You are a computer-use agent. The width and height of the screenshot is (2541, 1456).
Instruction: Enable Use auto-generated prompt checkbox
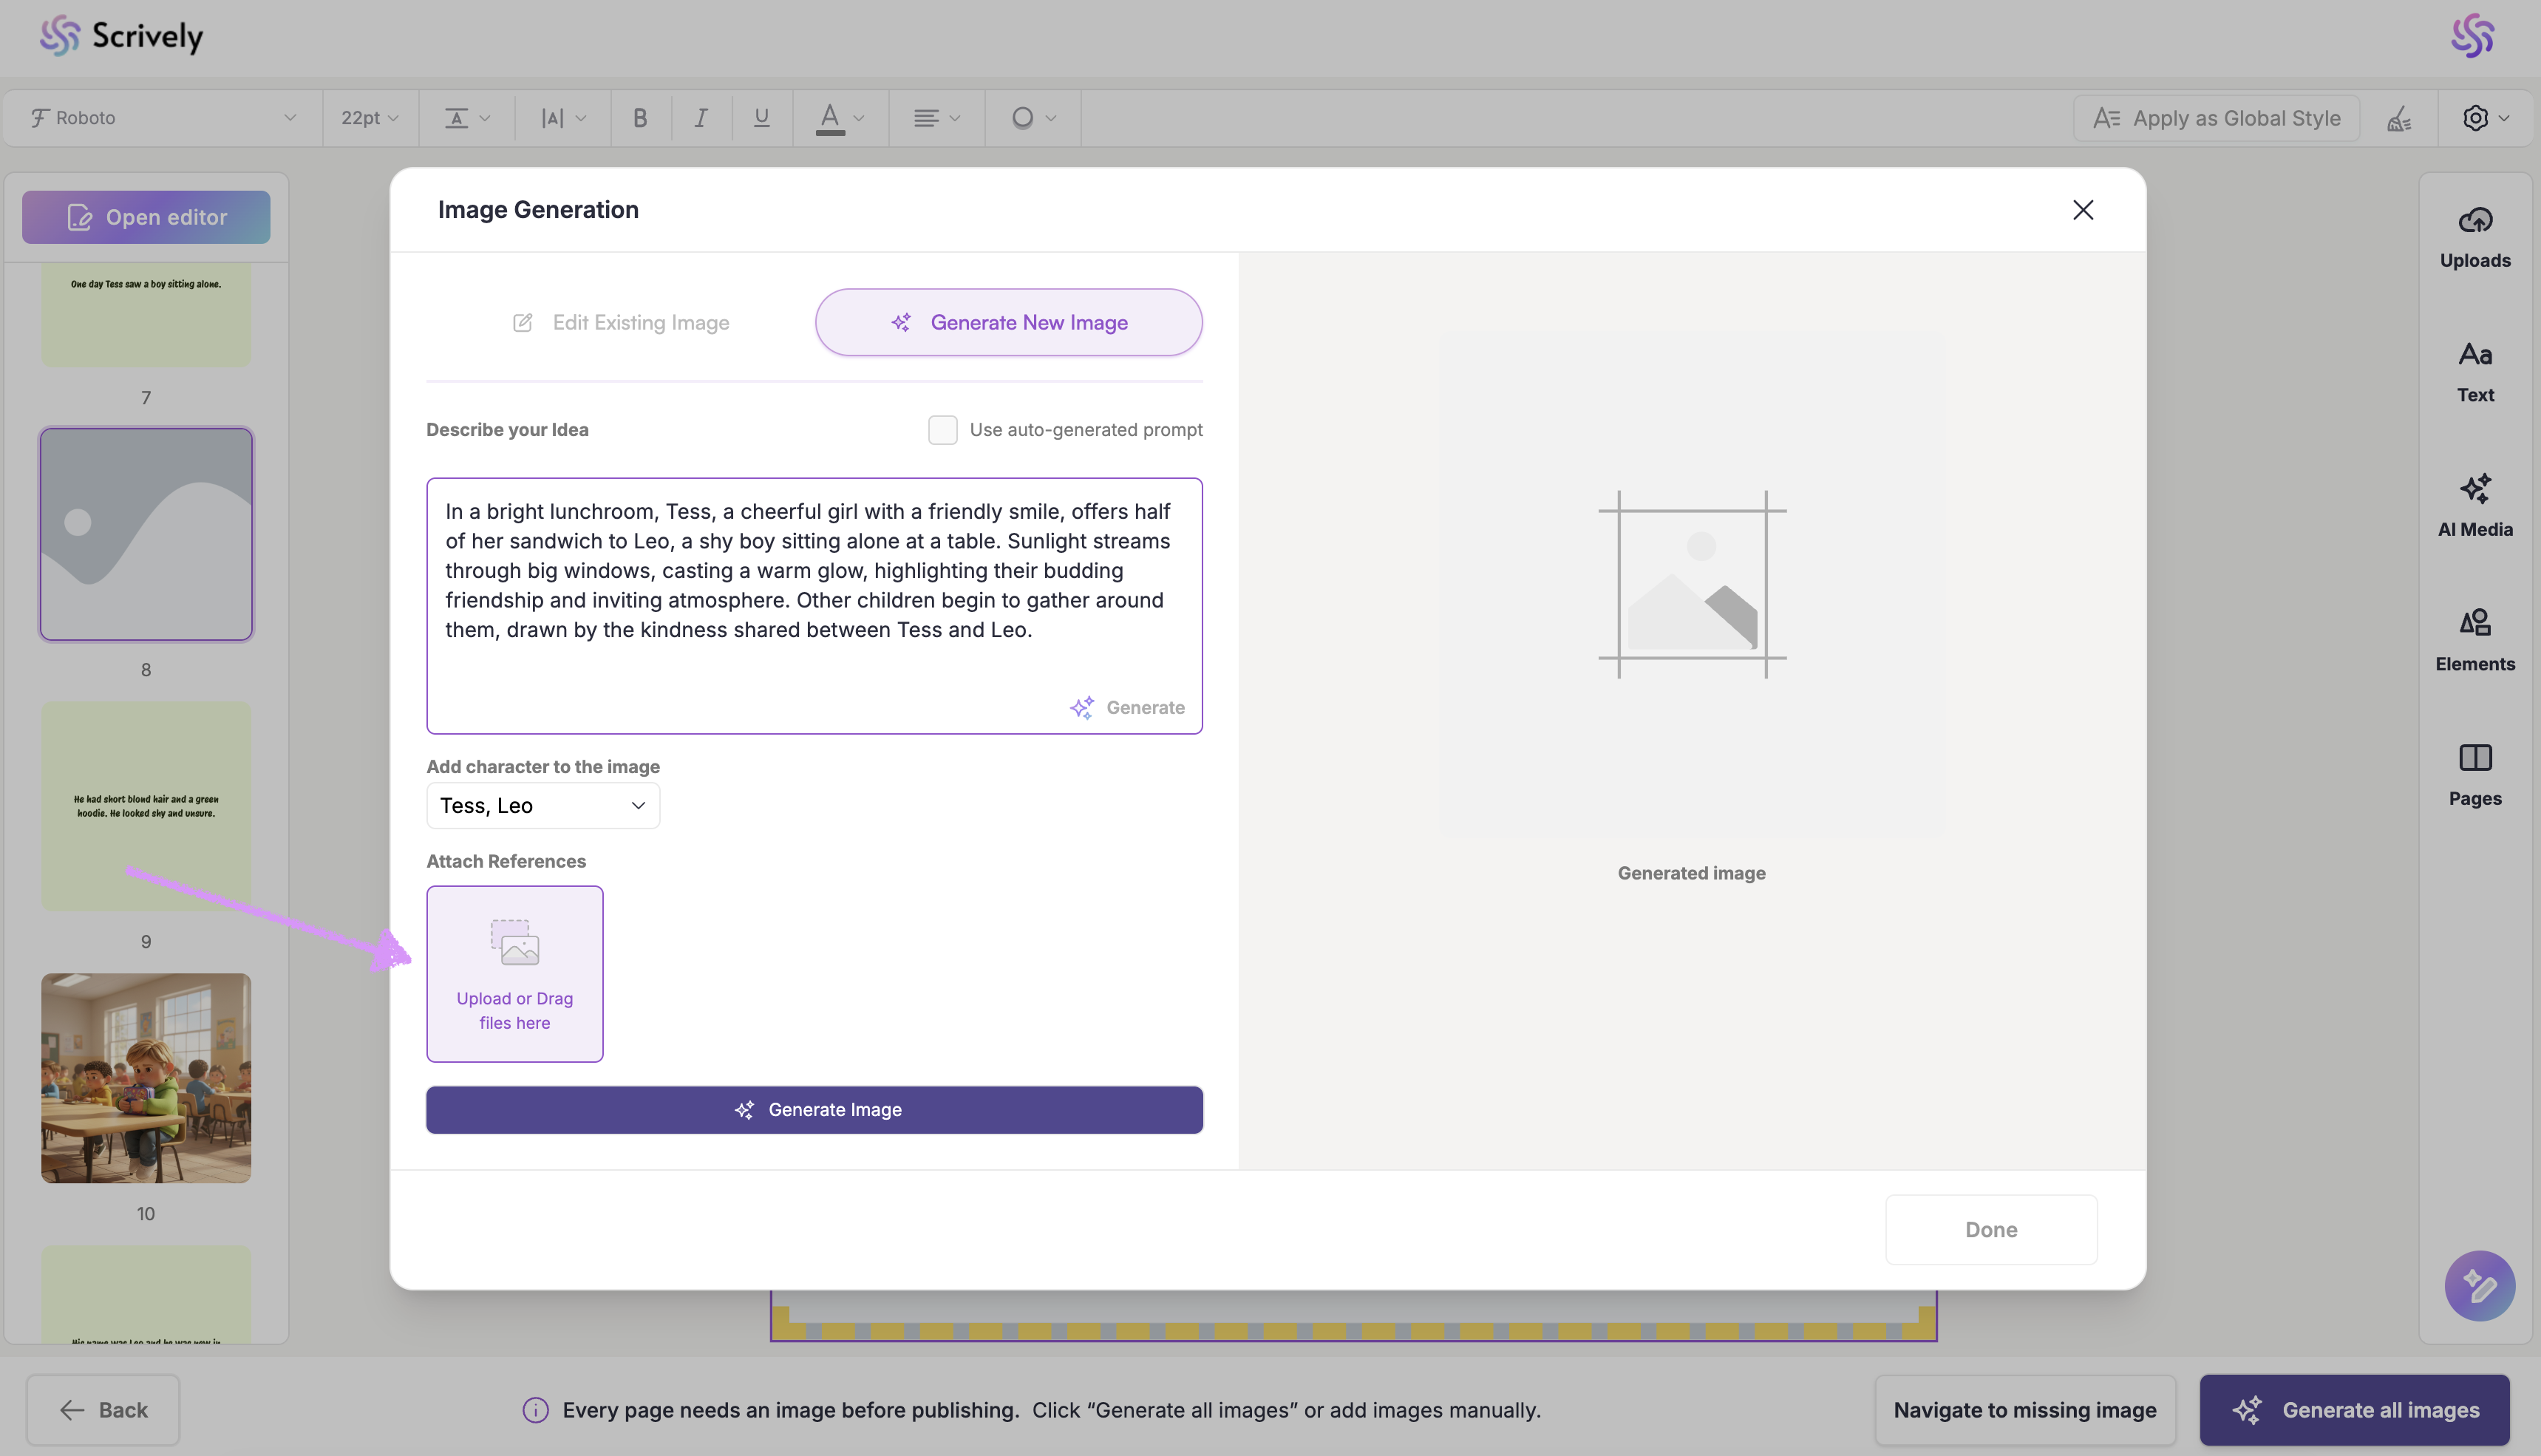[x=942, y=430]
